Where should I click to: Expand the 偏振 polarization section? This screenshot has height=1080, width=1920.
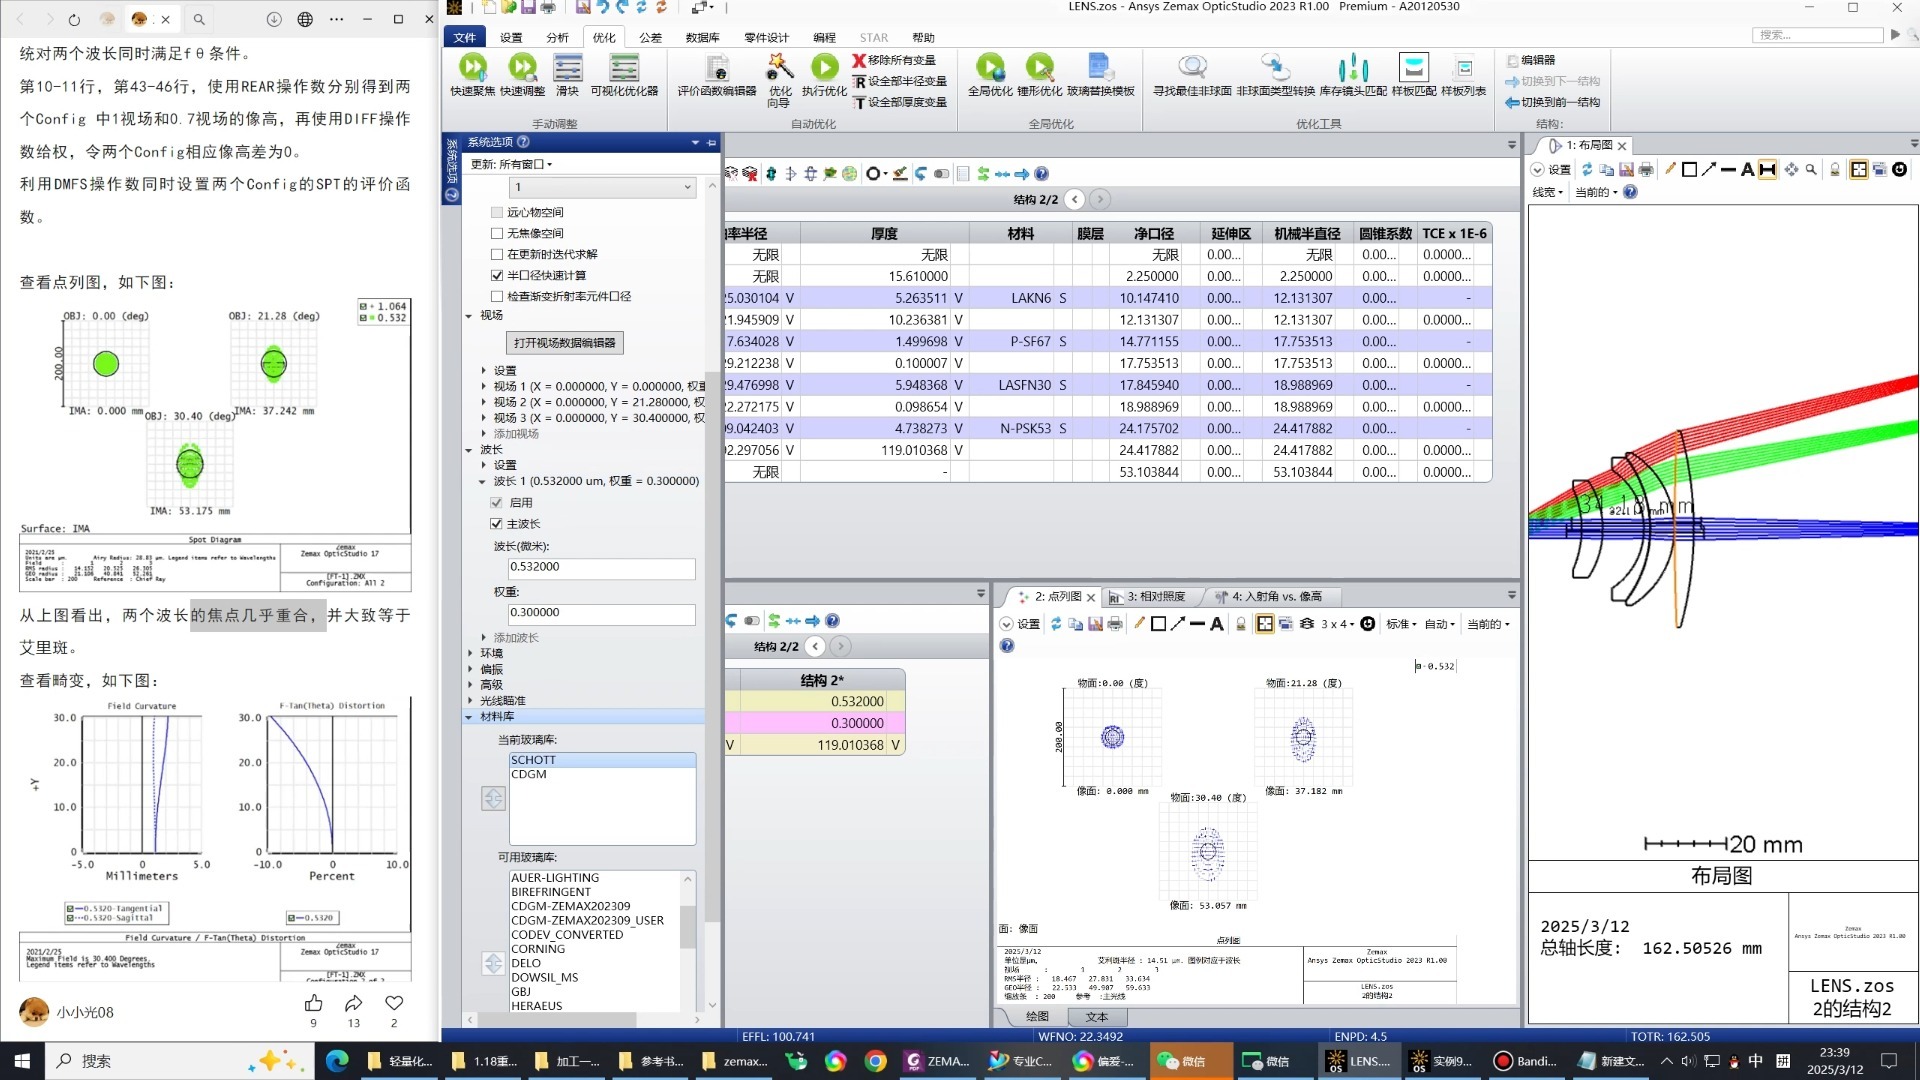470,669
